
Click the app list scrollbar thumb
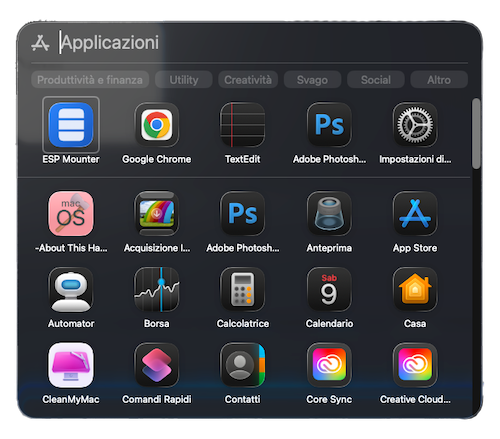pos(476,133)
